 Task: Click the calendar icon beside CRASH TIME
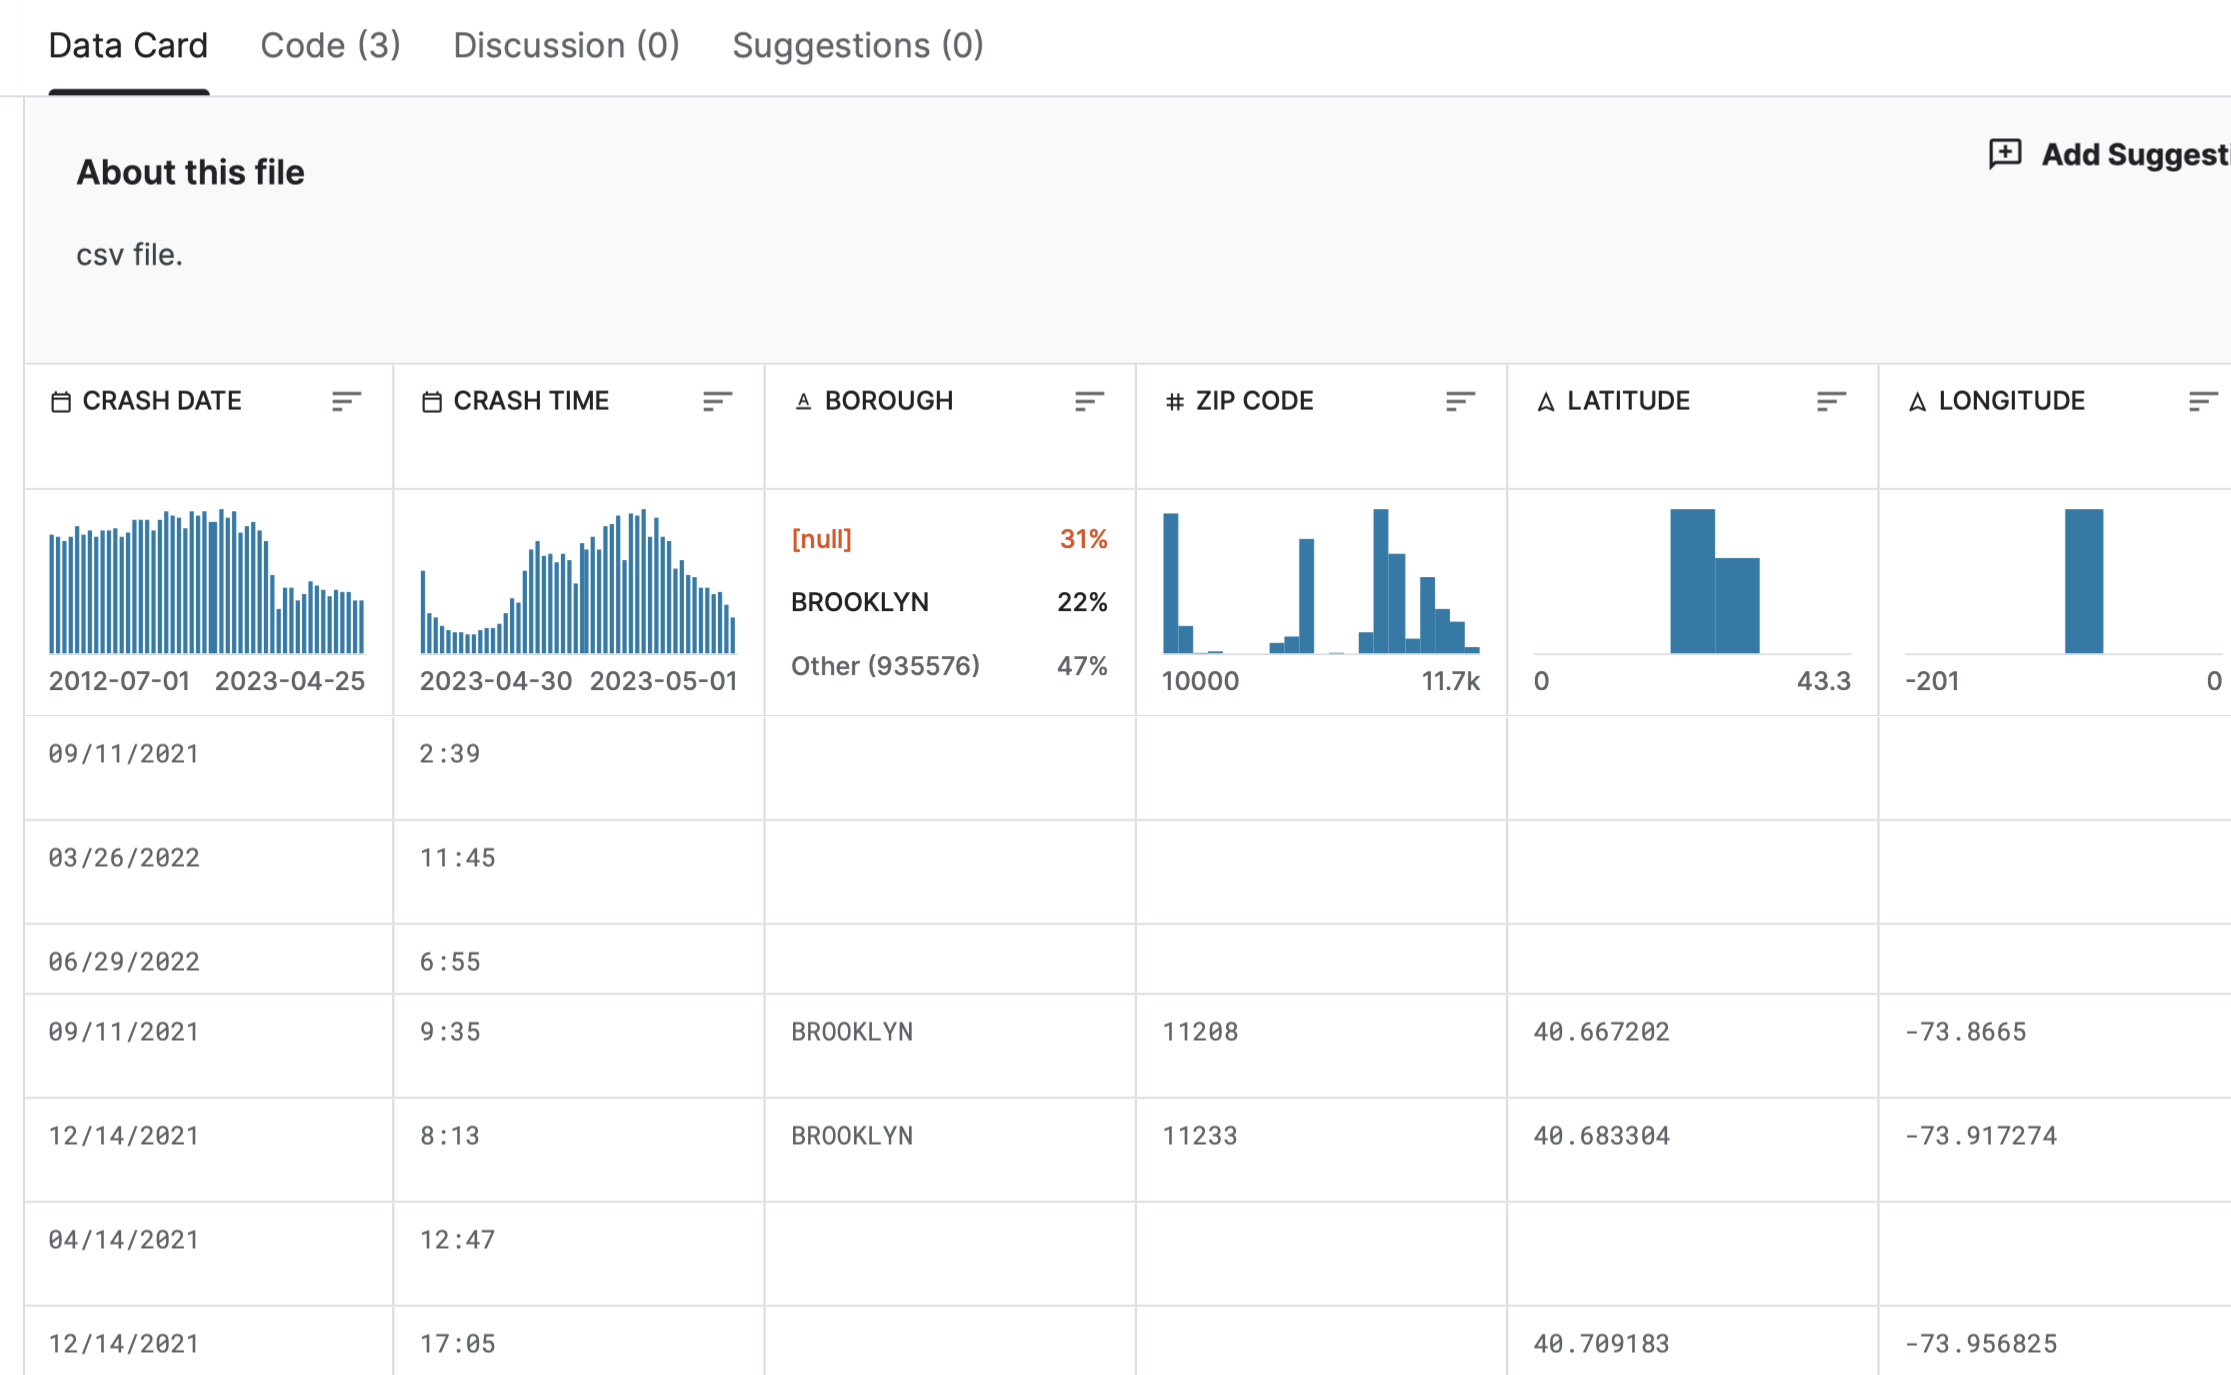432,402
